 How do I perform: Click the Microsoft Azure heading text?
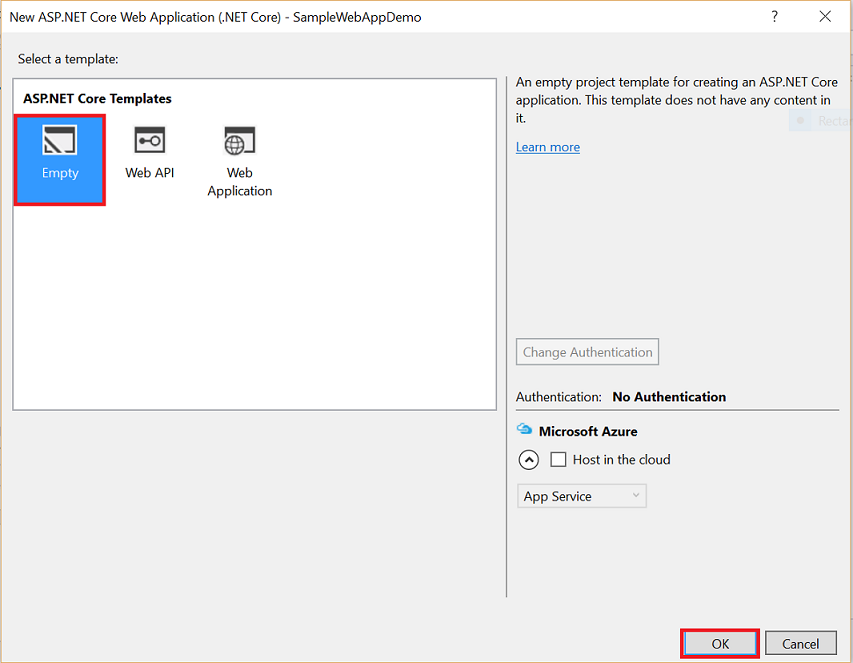pos(588,431)
